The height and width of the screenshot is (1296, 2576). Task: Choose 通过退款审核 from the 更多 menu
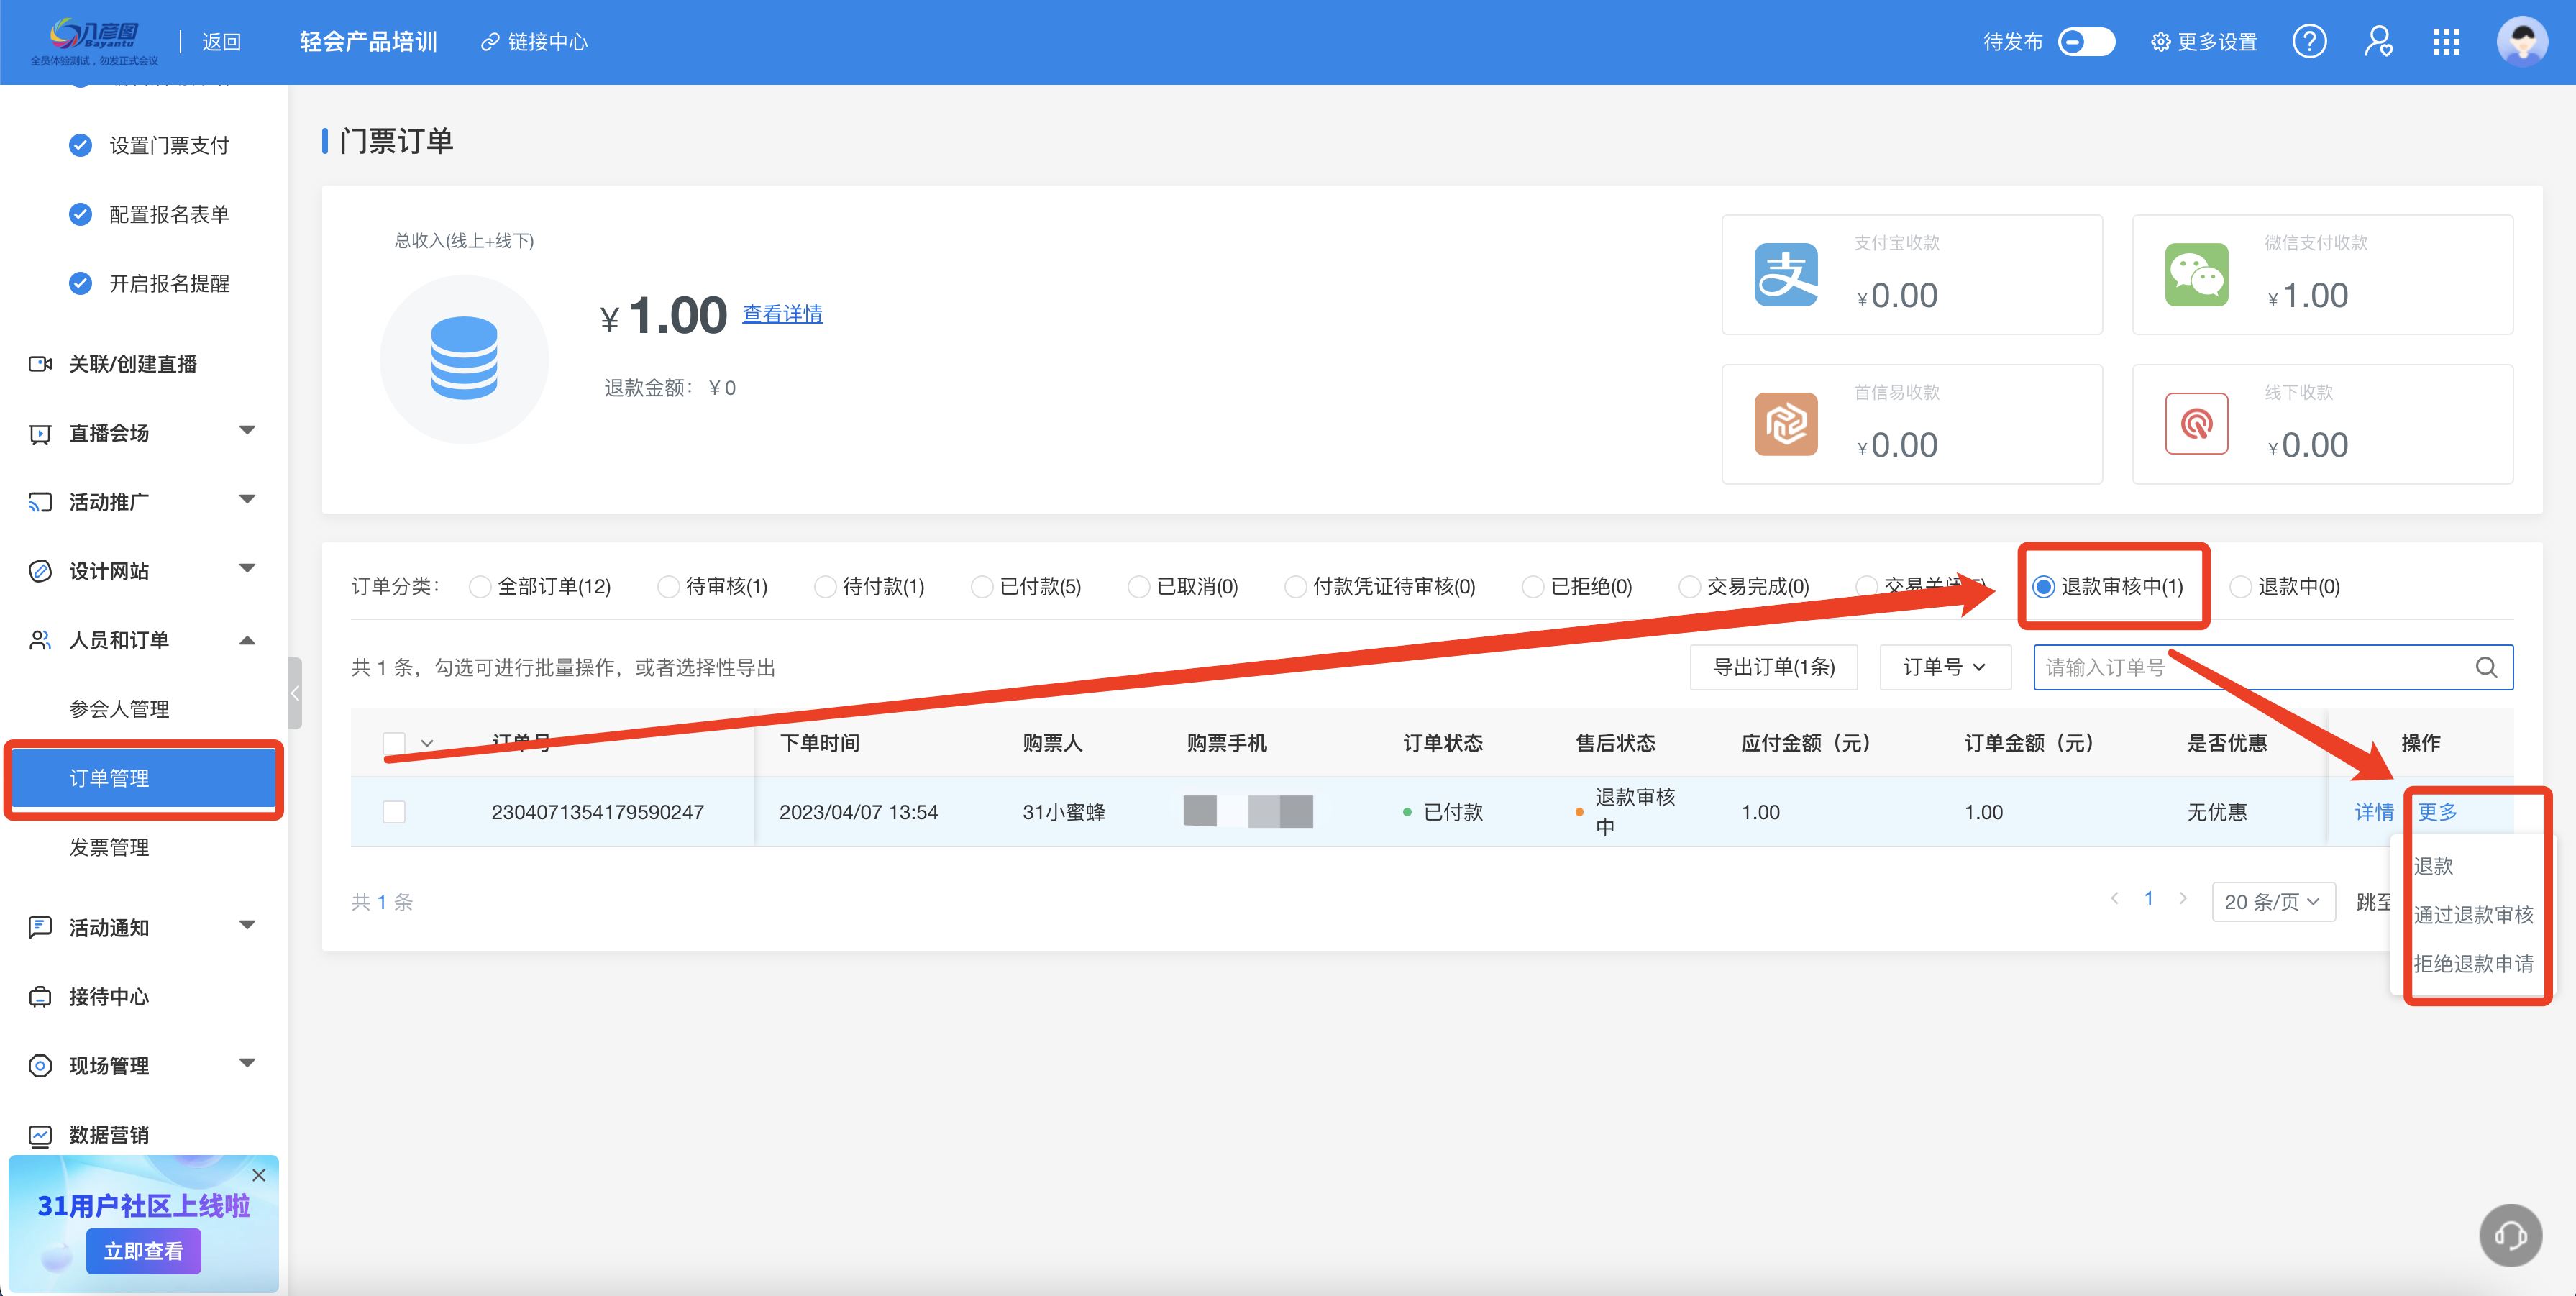point(2473,915)
